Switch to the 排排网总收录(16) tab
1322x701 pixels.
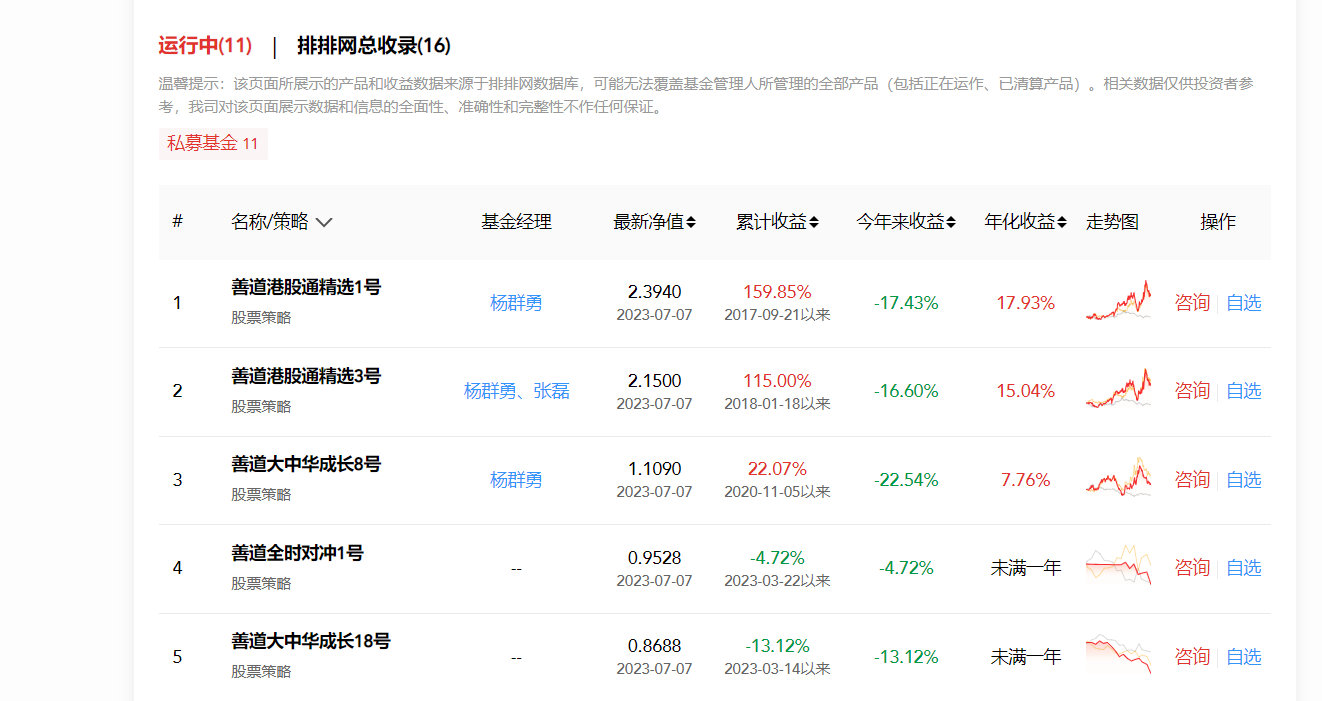point(372,45)
